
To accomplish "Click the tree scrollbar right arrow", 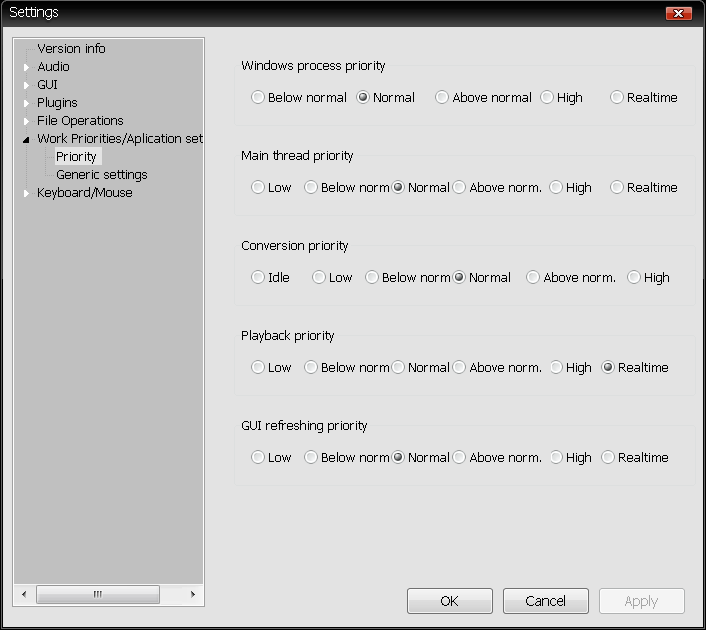I will click(x=193, y=594).
